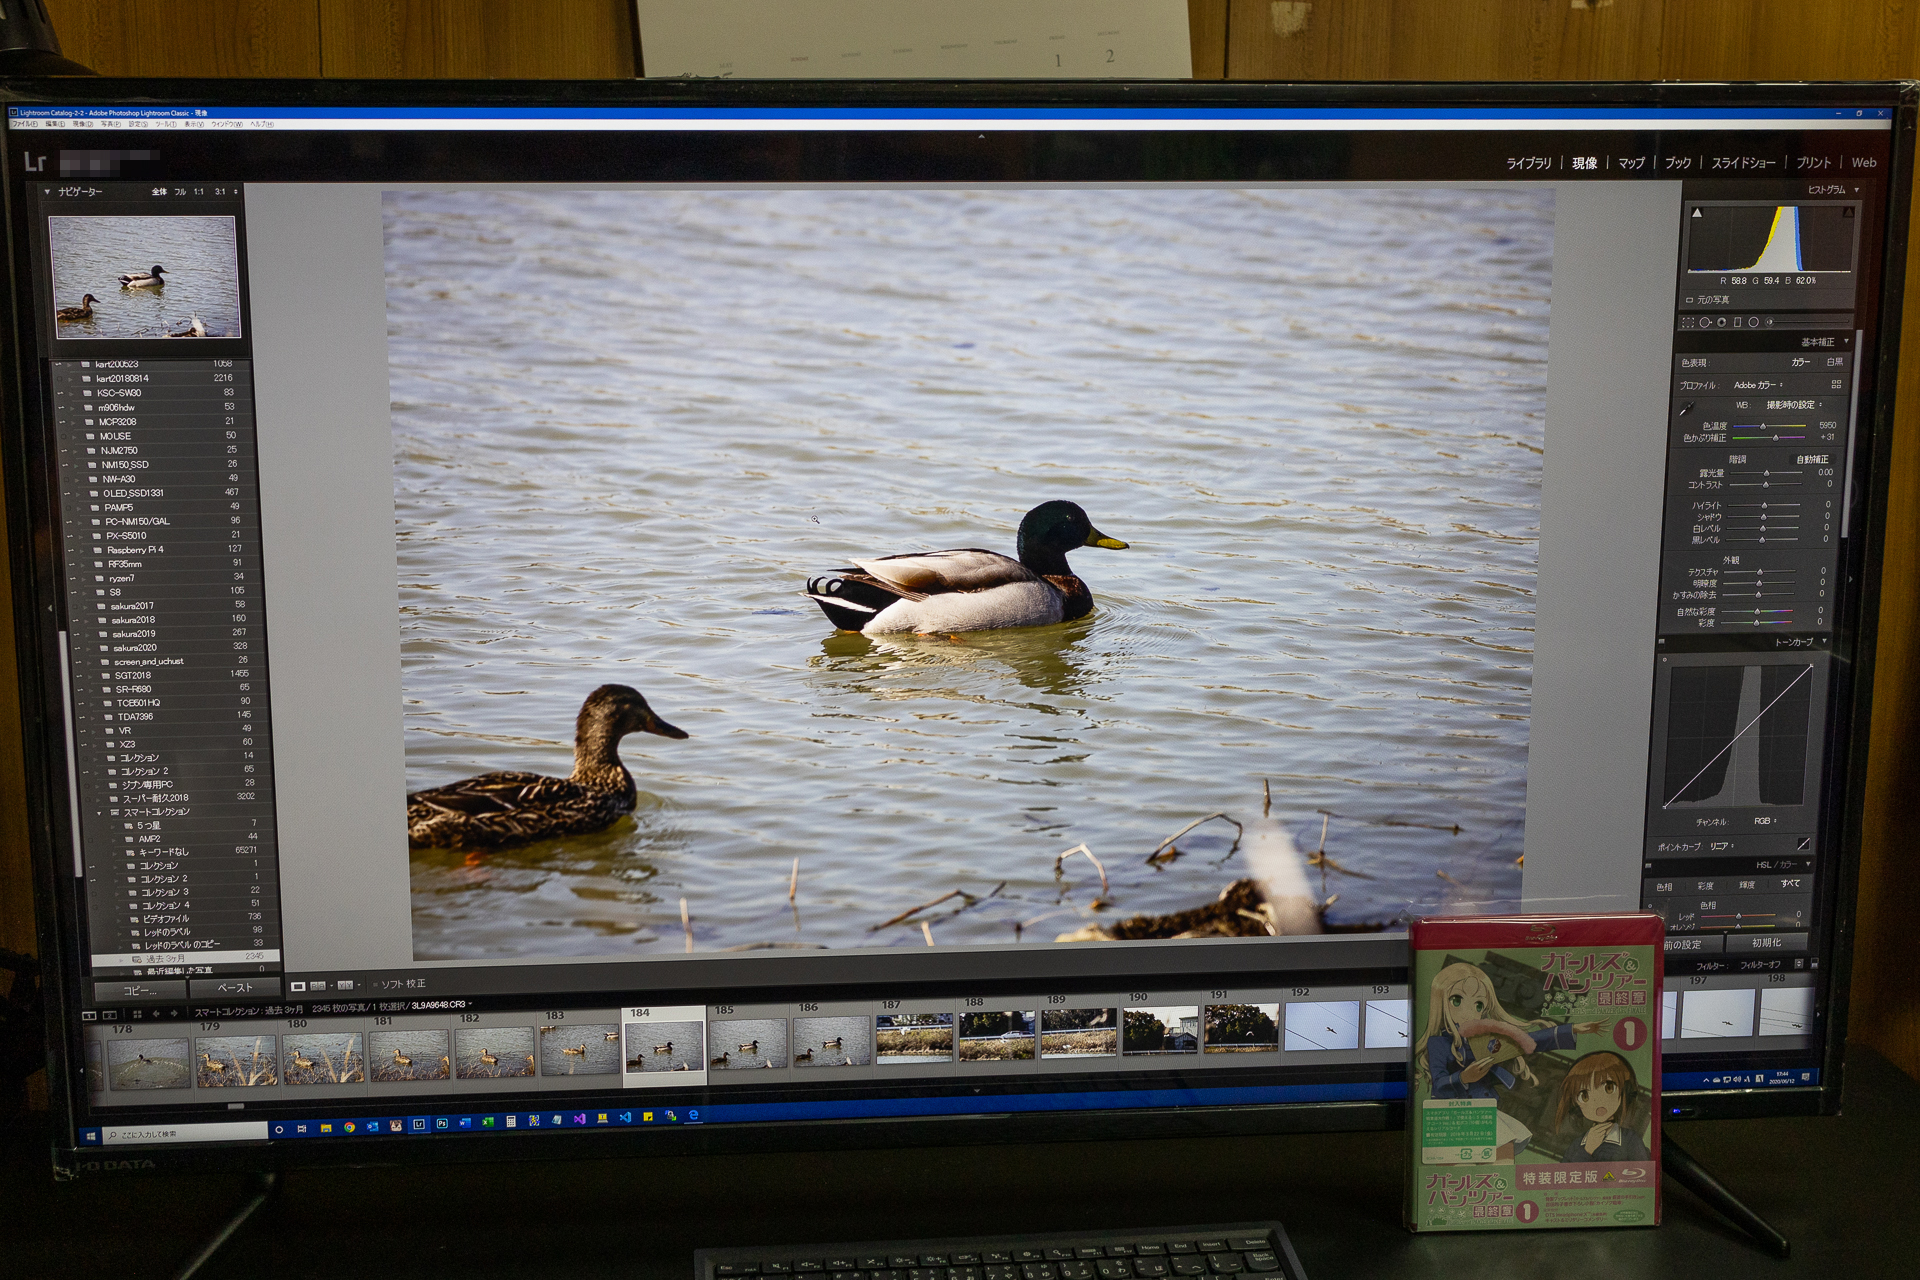The width and height of the screenshot is (1920, 1280).
Task: Collapse the ナビゲーター panel triangle
Action: click(46, 191)
